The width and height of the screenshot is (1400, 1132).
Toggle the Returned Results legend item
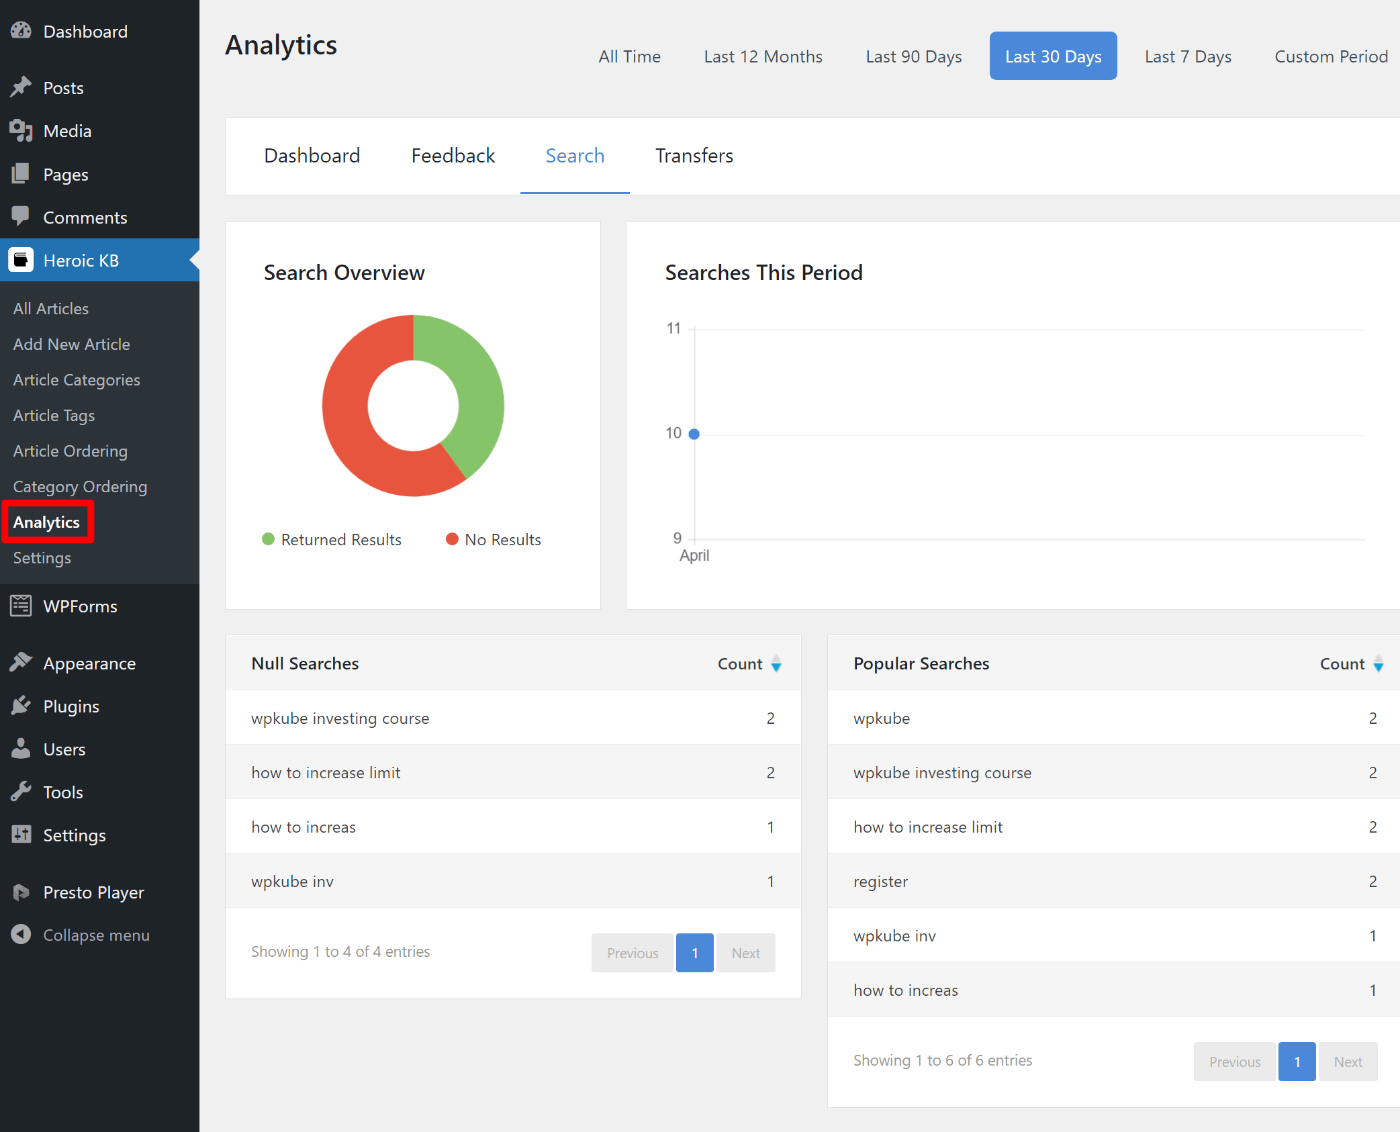[332, 539]
